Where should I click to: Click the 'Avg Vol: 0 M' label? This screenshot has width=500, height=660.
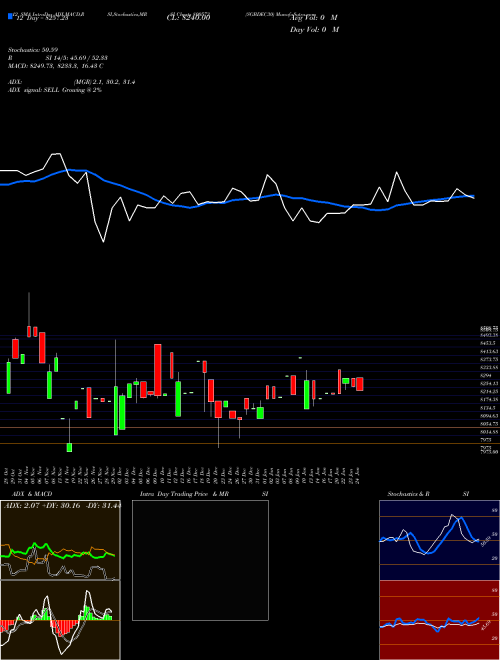point(314,18)
